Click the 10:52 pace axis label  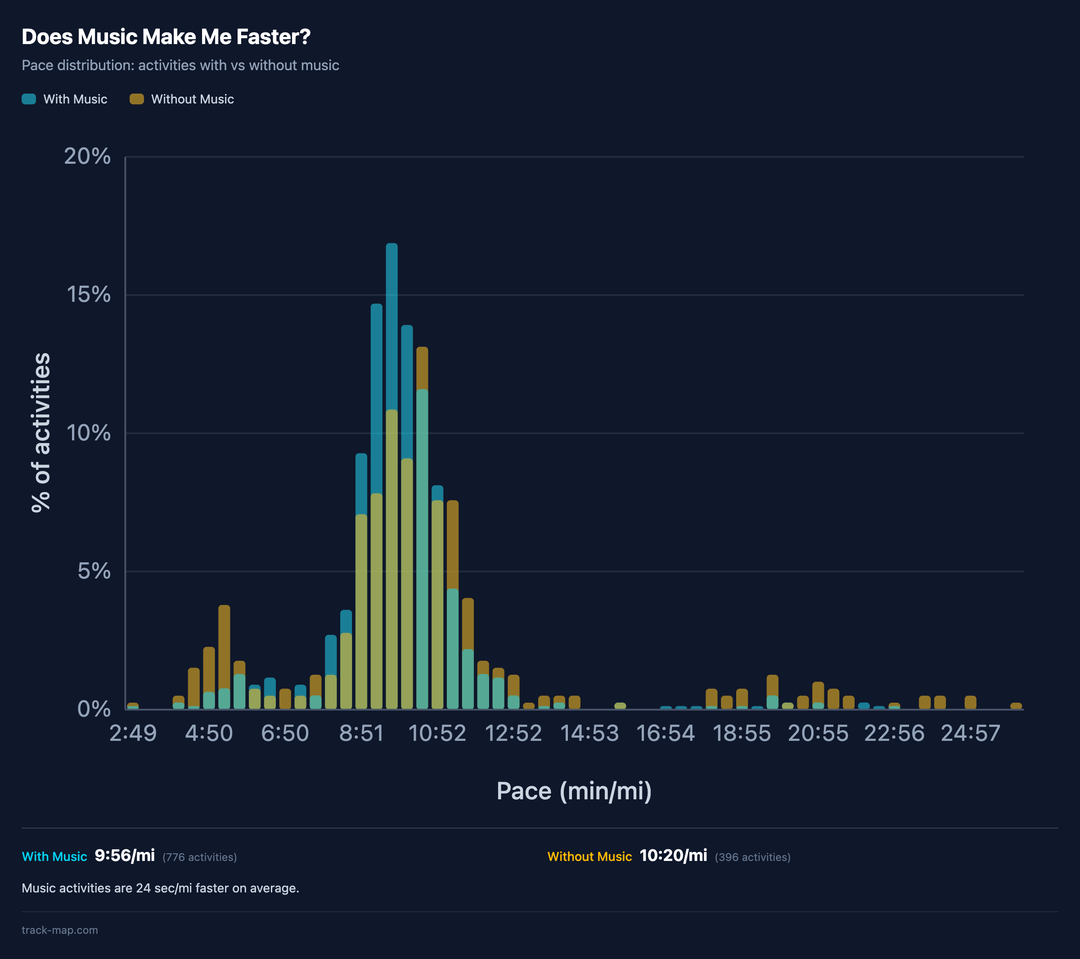tap(437, 734)
